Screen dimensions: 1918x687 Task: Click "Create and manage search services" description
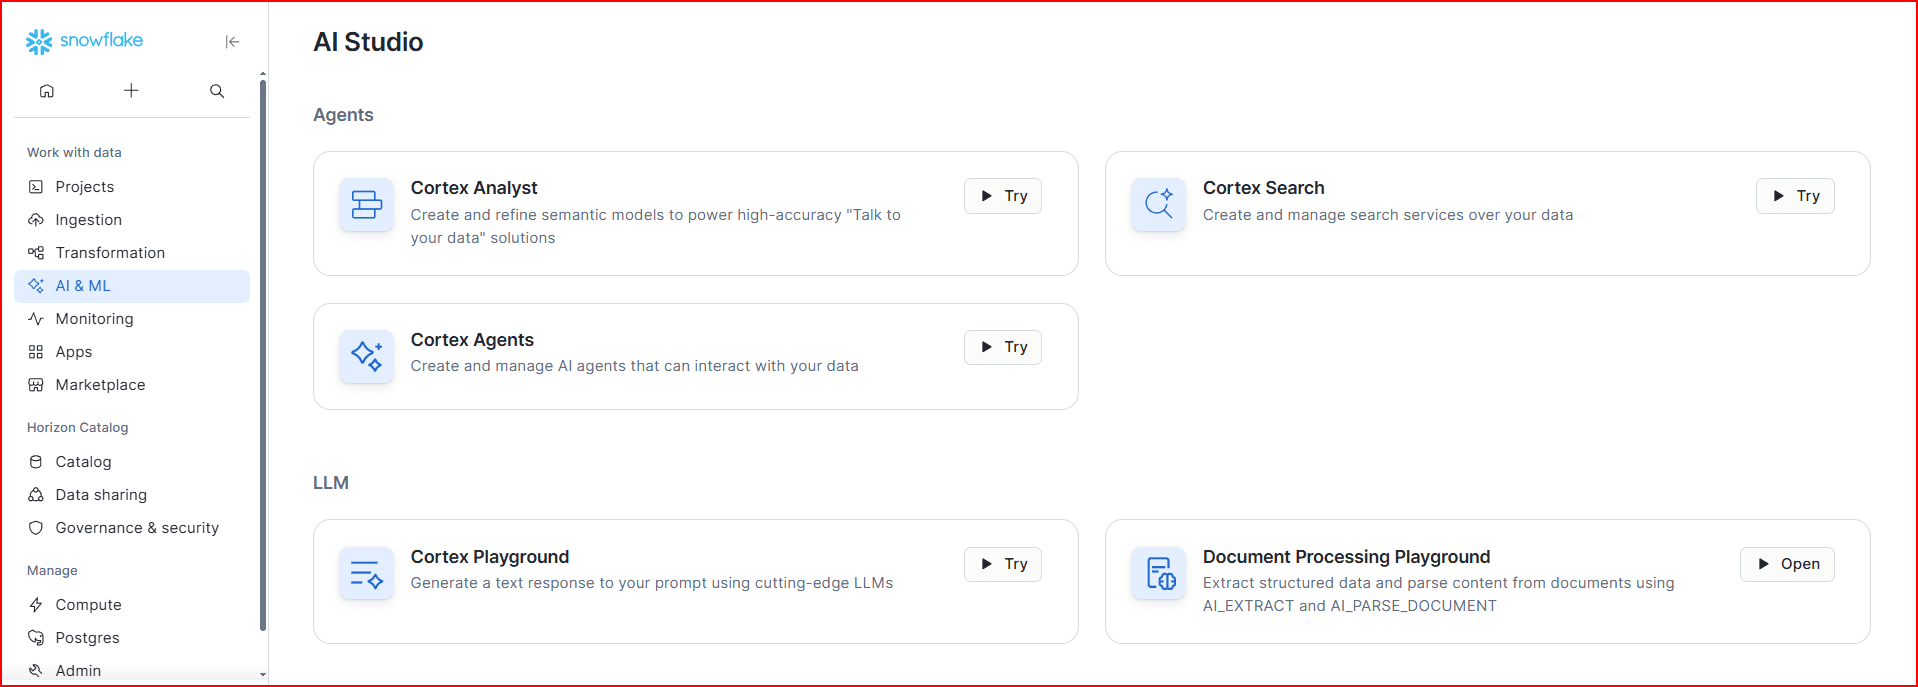[x=1388, y=215]
